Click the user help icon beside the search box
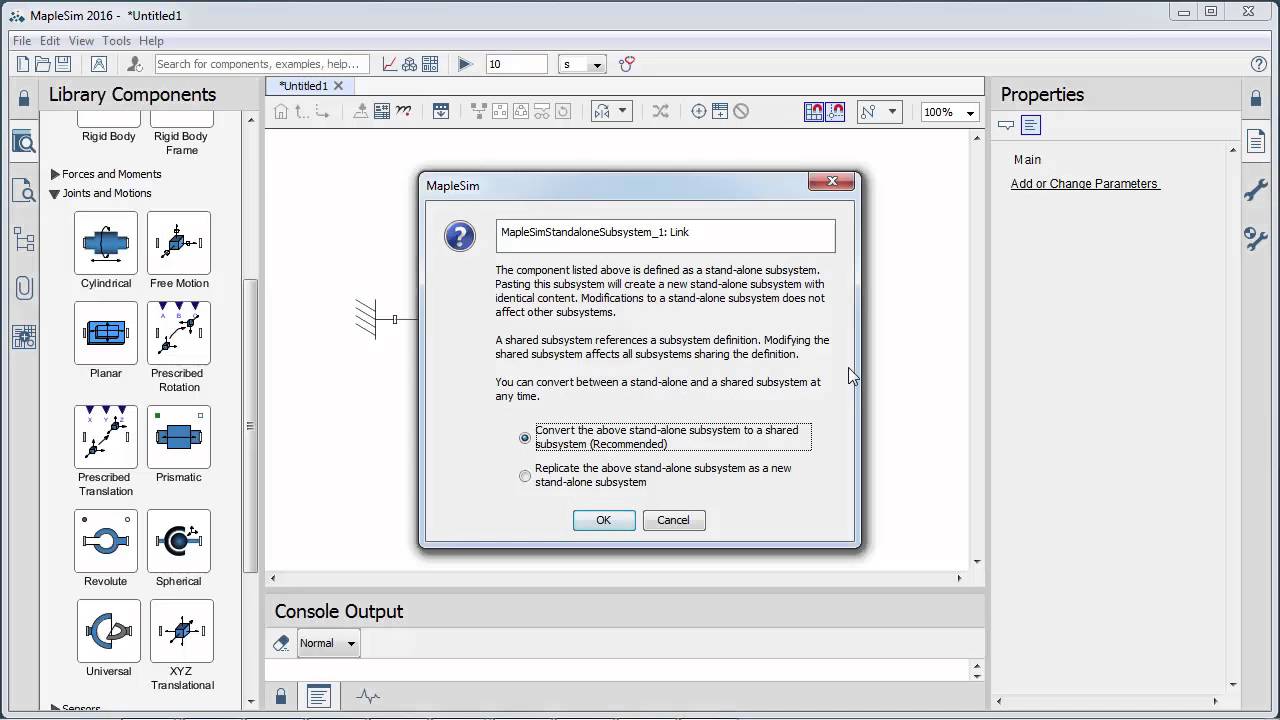 [135, 64]
